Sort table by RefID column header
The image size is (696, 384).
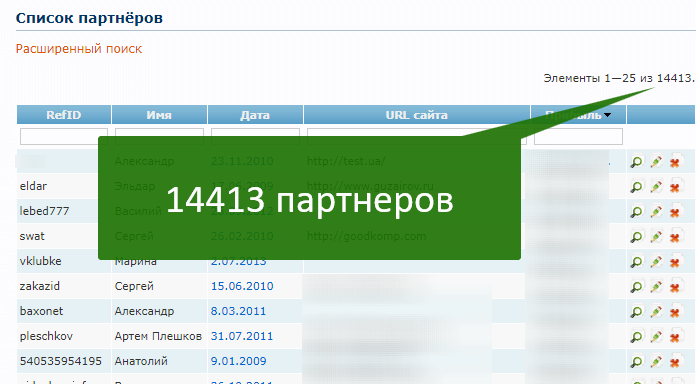63,115
